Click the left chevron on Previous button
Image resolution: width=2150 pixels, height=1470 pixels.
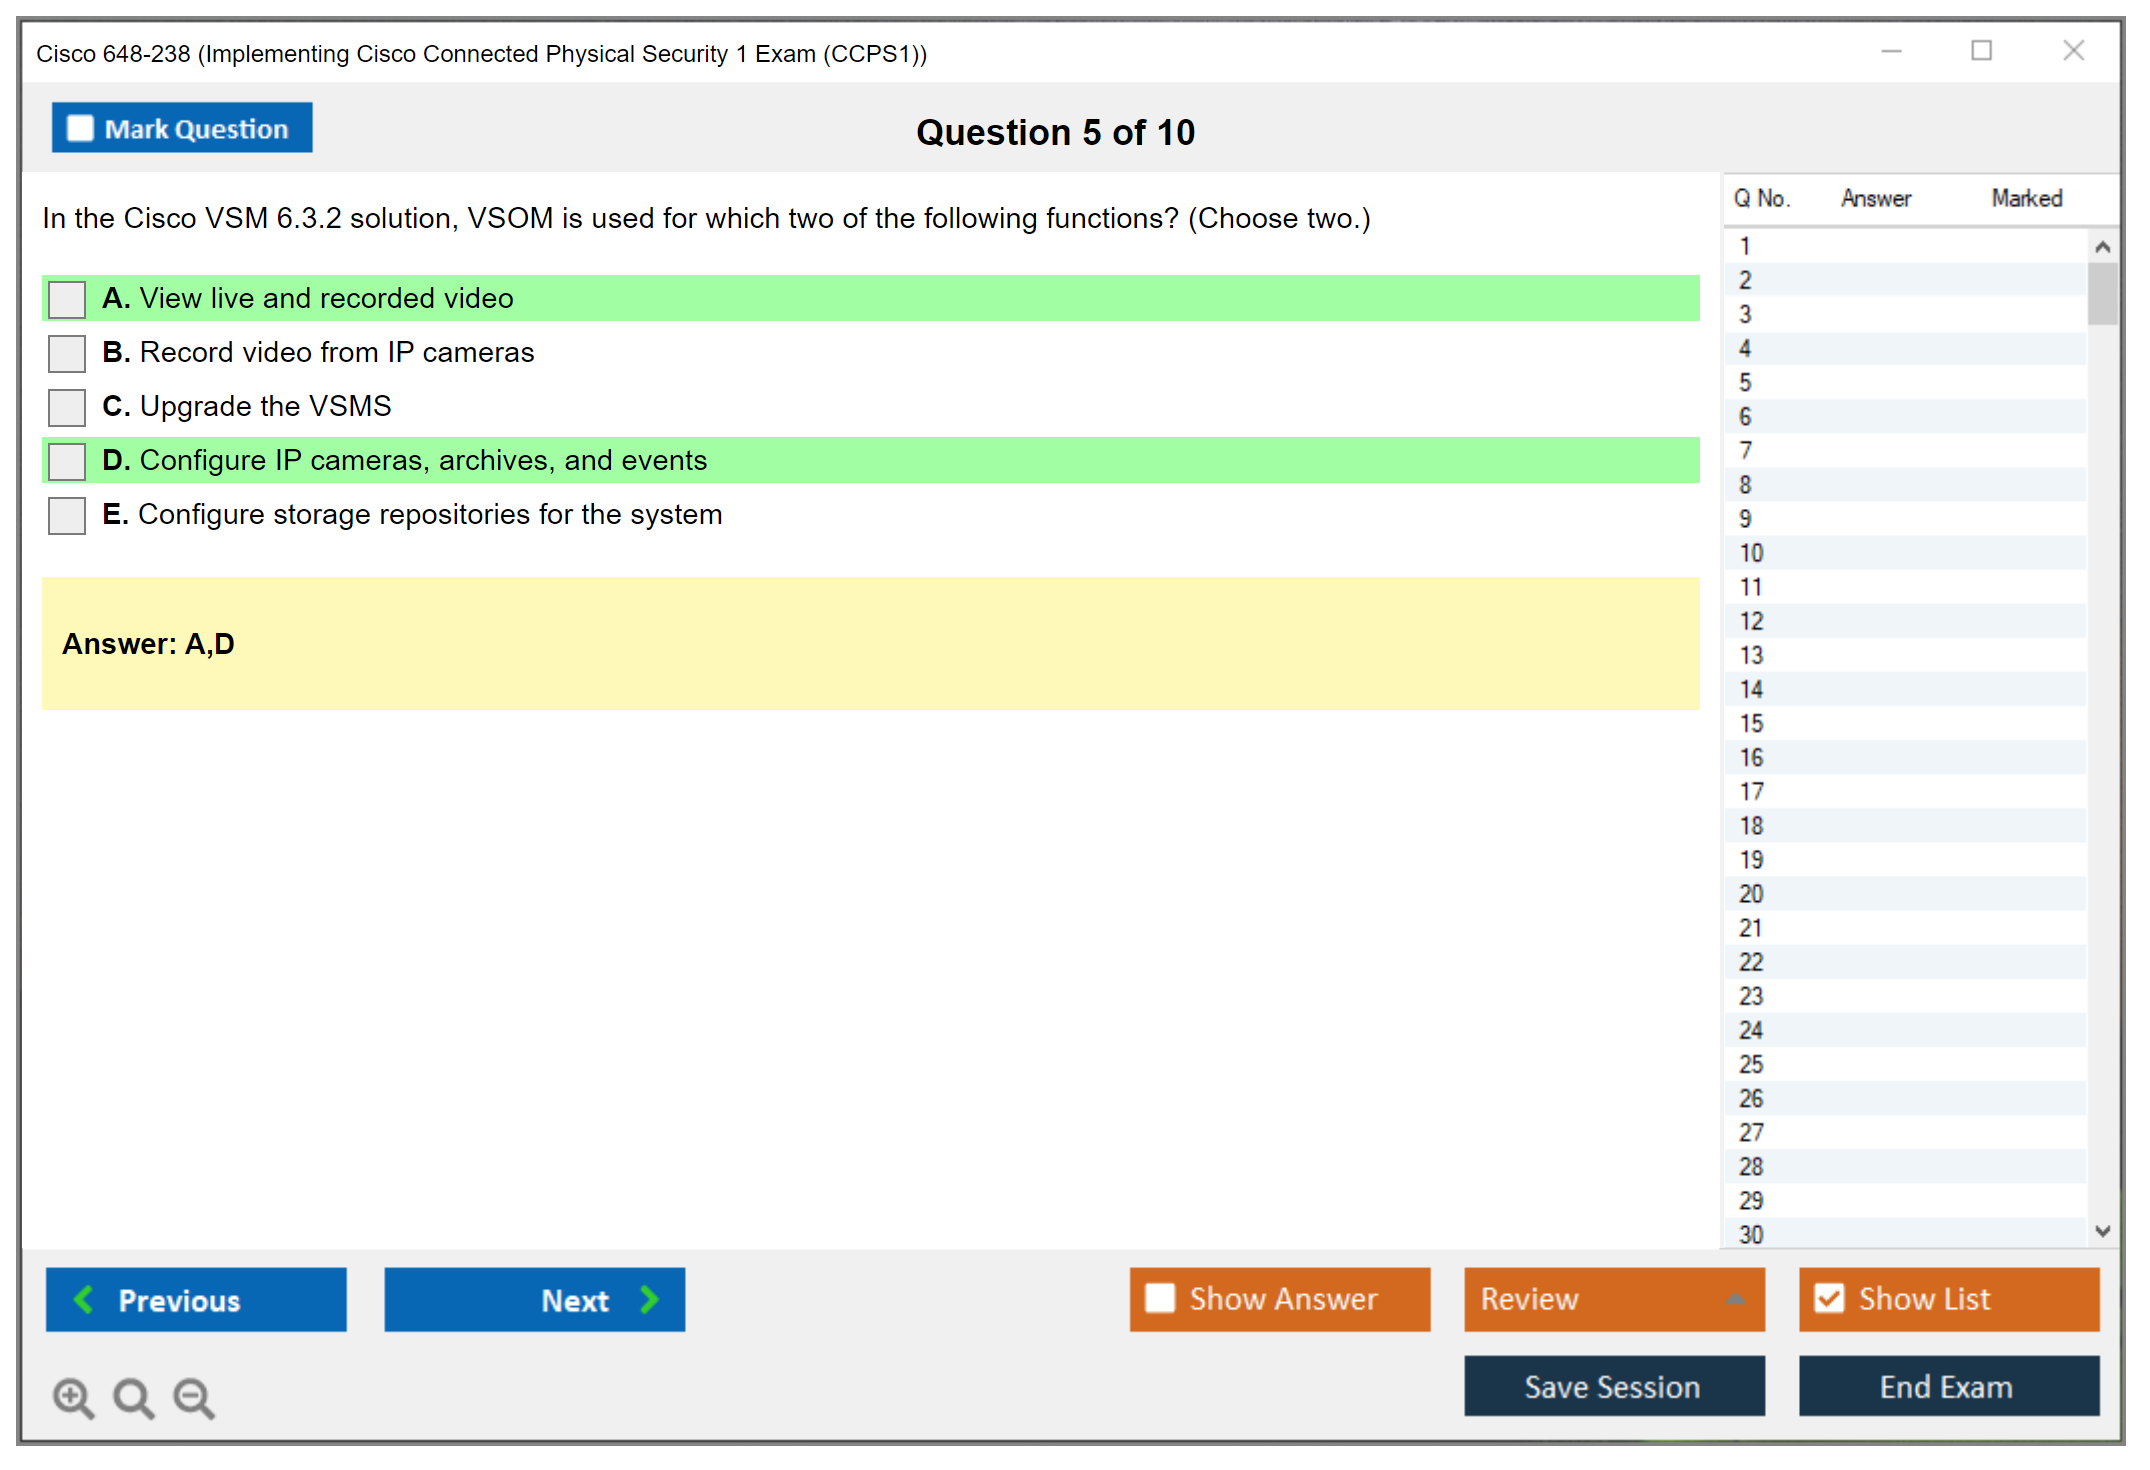click(x=84, y=1299)
